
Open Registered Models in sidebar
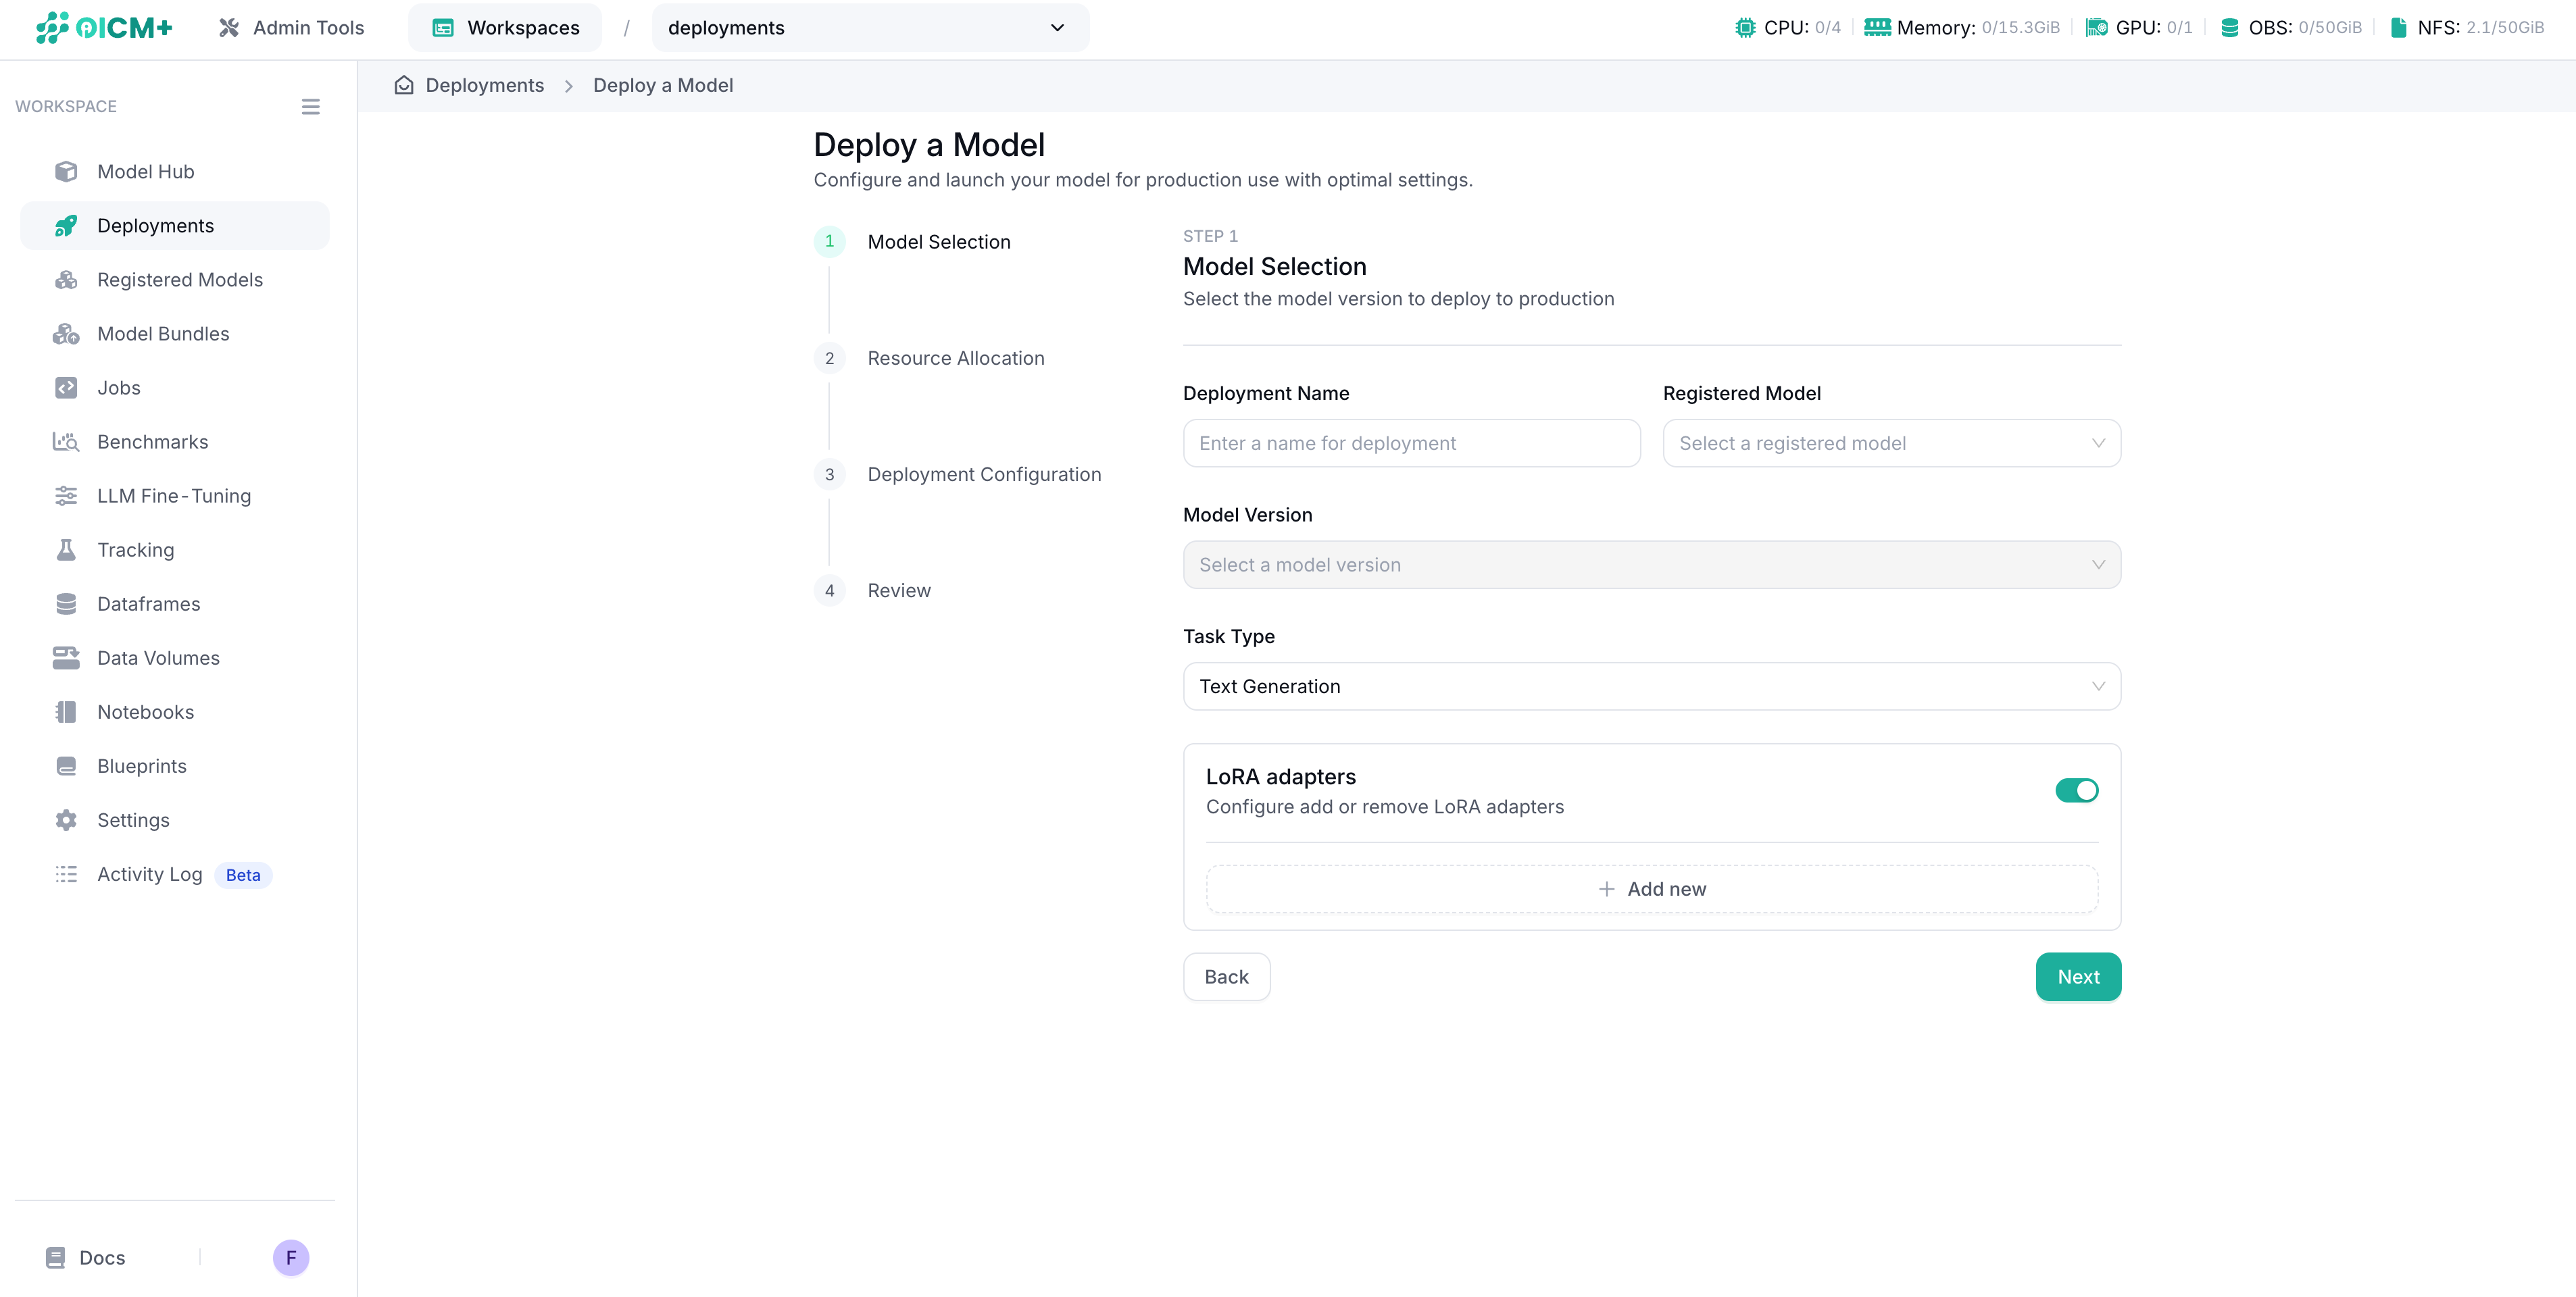pyautogui.click(x=180, y=280)
